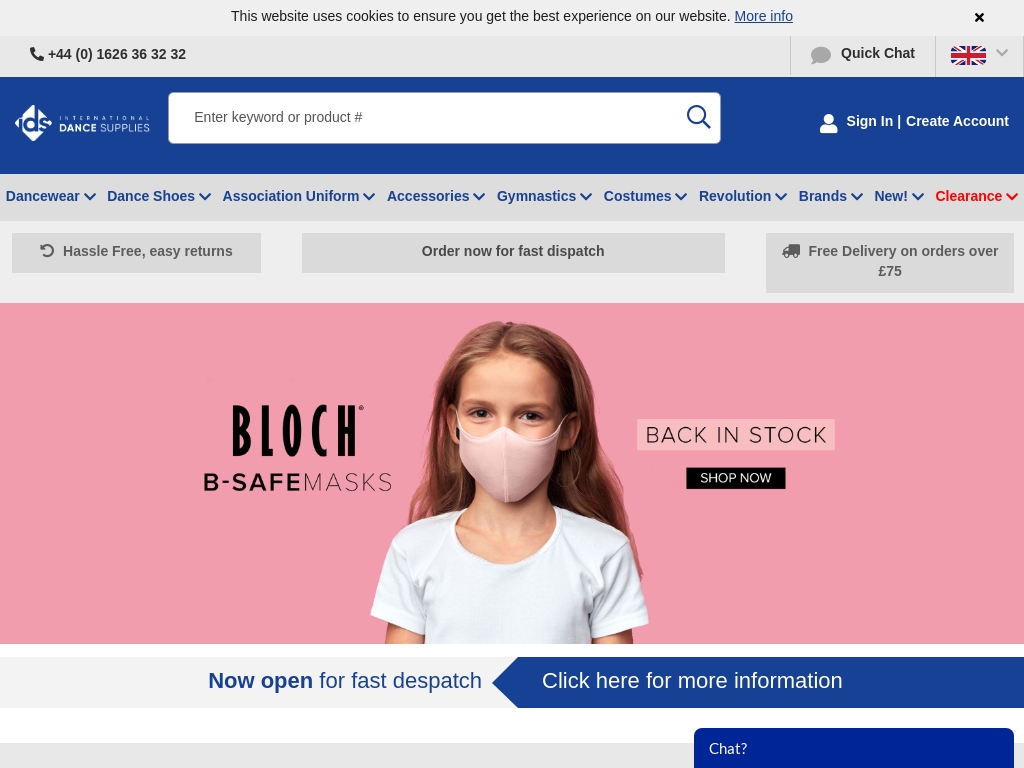1024x768 pixels.
Task: Expand the language selector chevron
Action: coord(1002,53)
